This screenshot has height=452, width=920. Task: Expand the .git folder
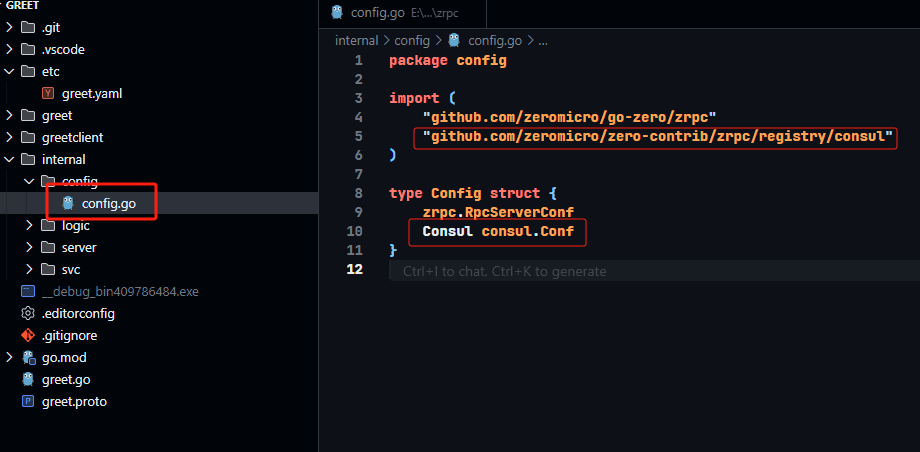pyautogui.click(x=10, y=27)
